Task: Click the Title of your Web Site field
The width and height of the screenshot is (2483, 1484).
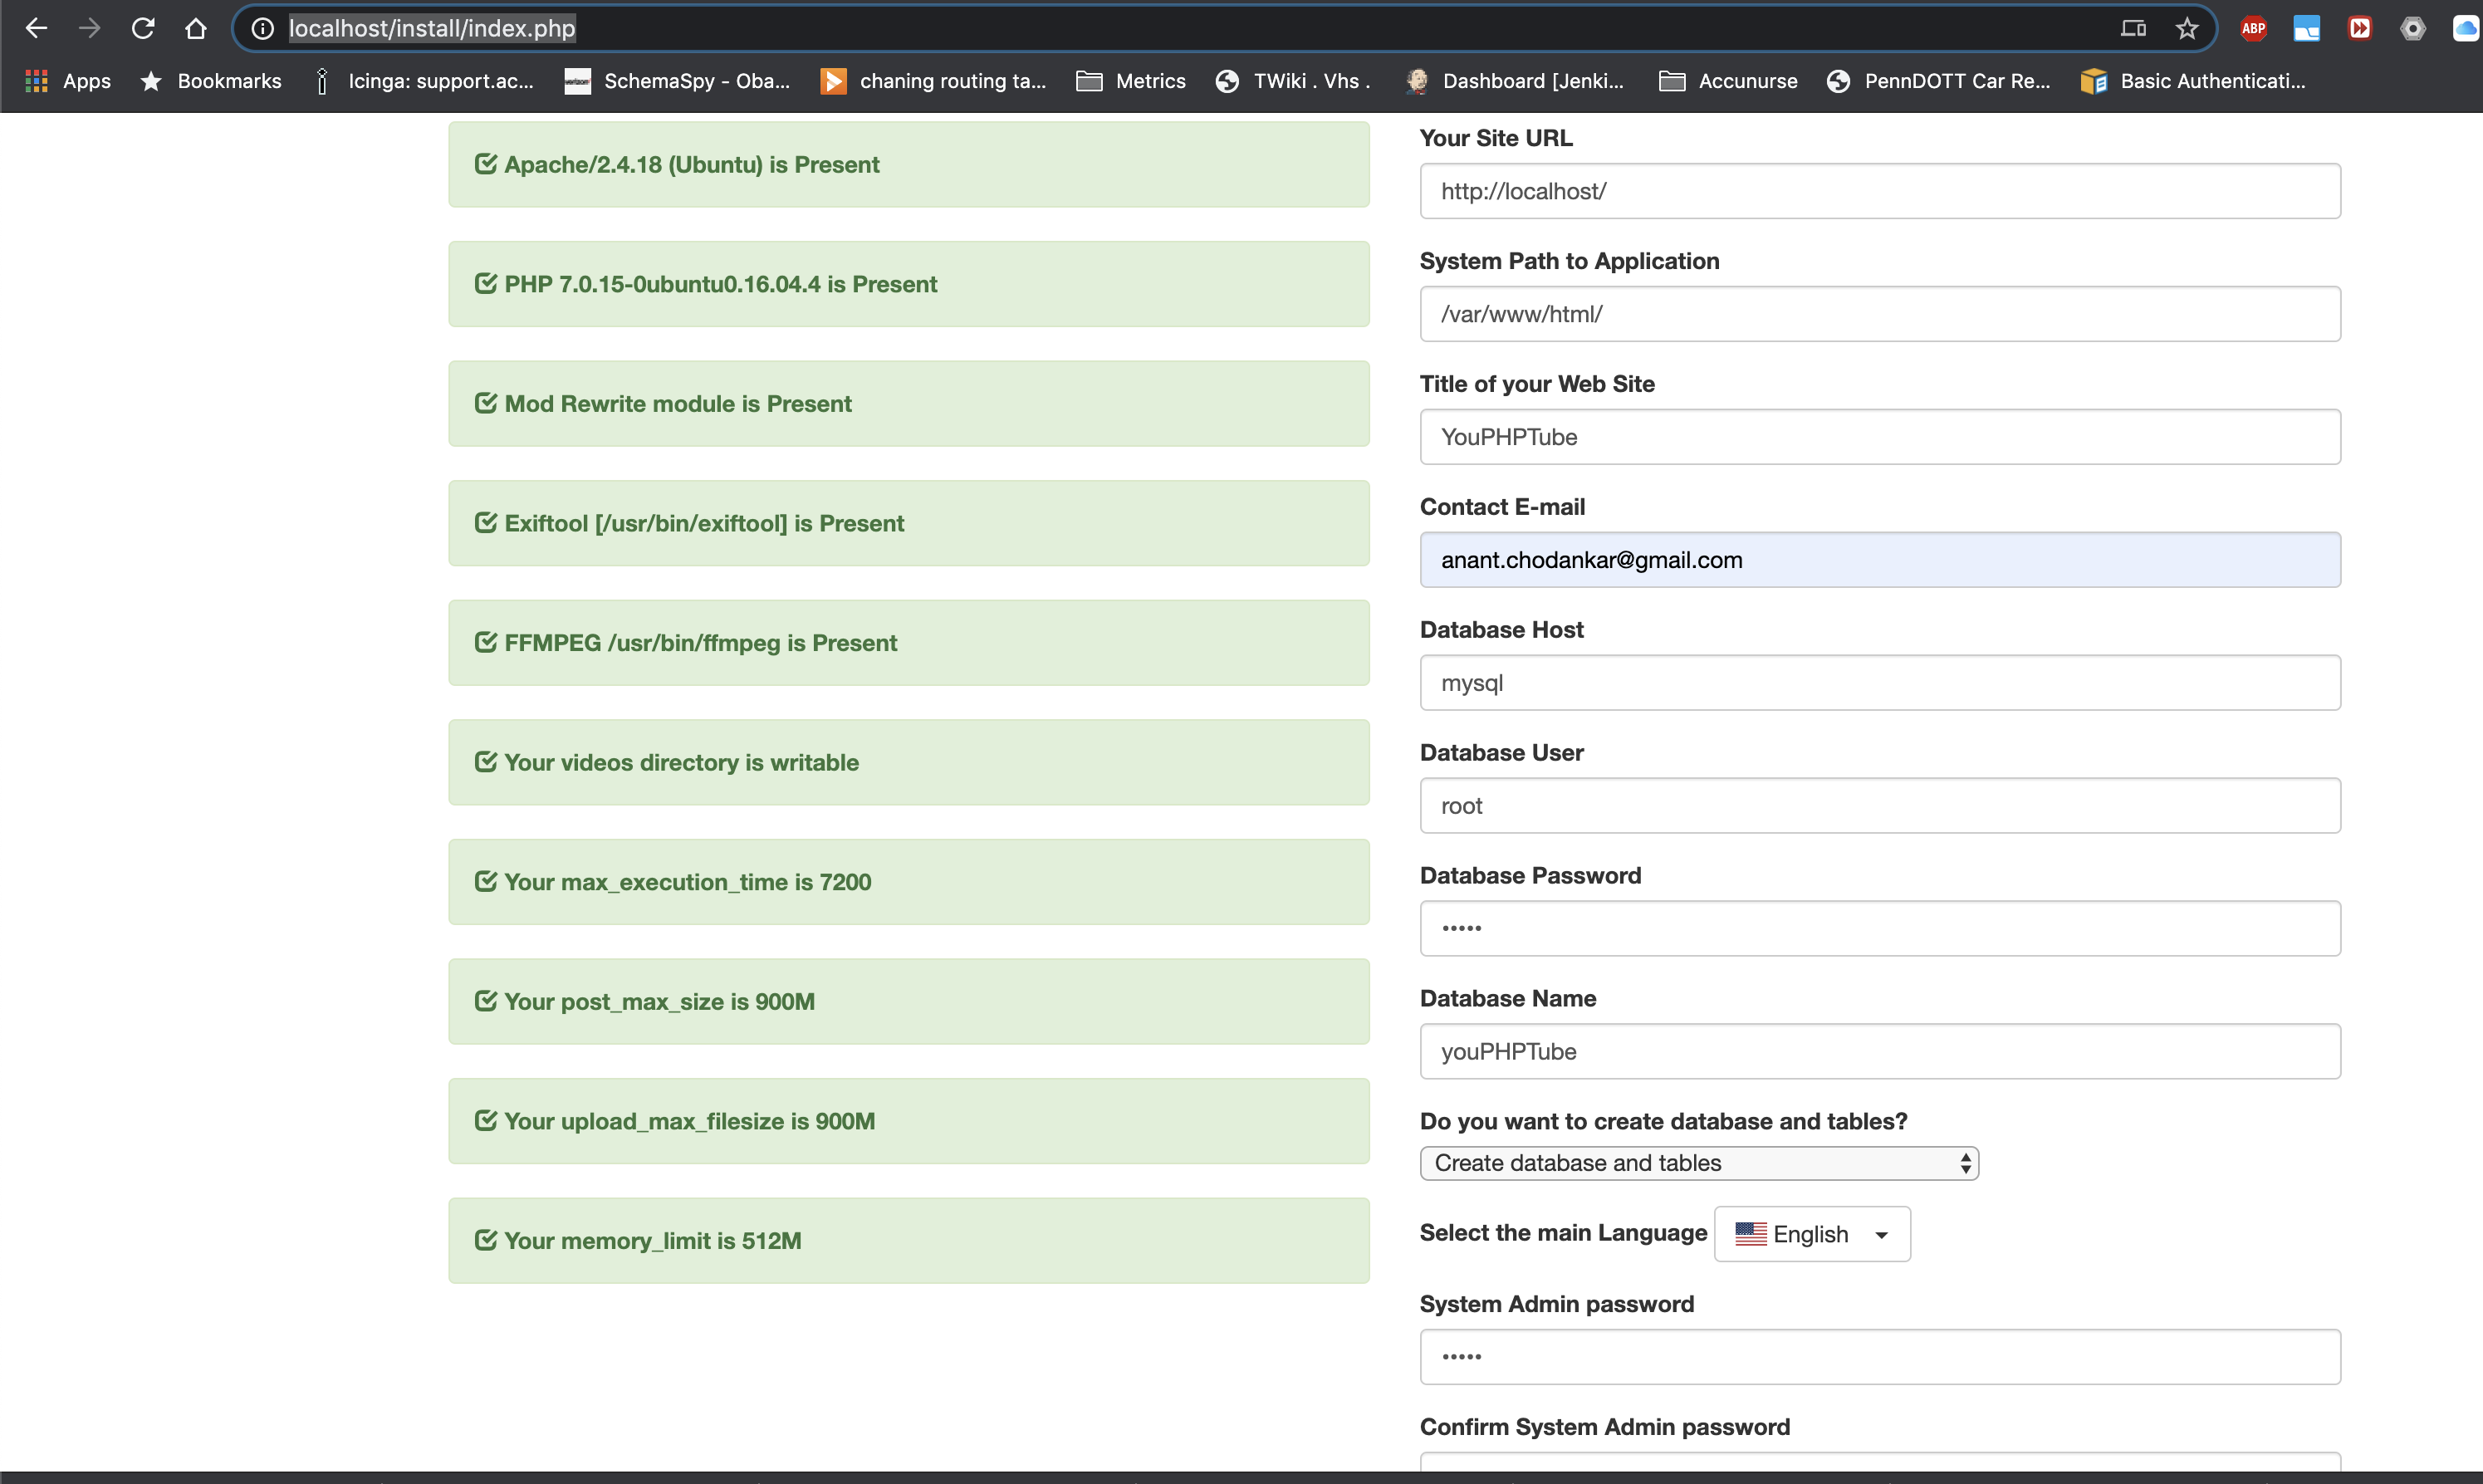Action: click(x=1879, y=437)
